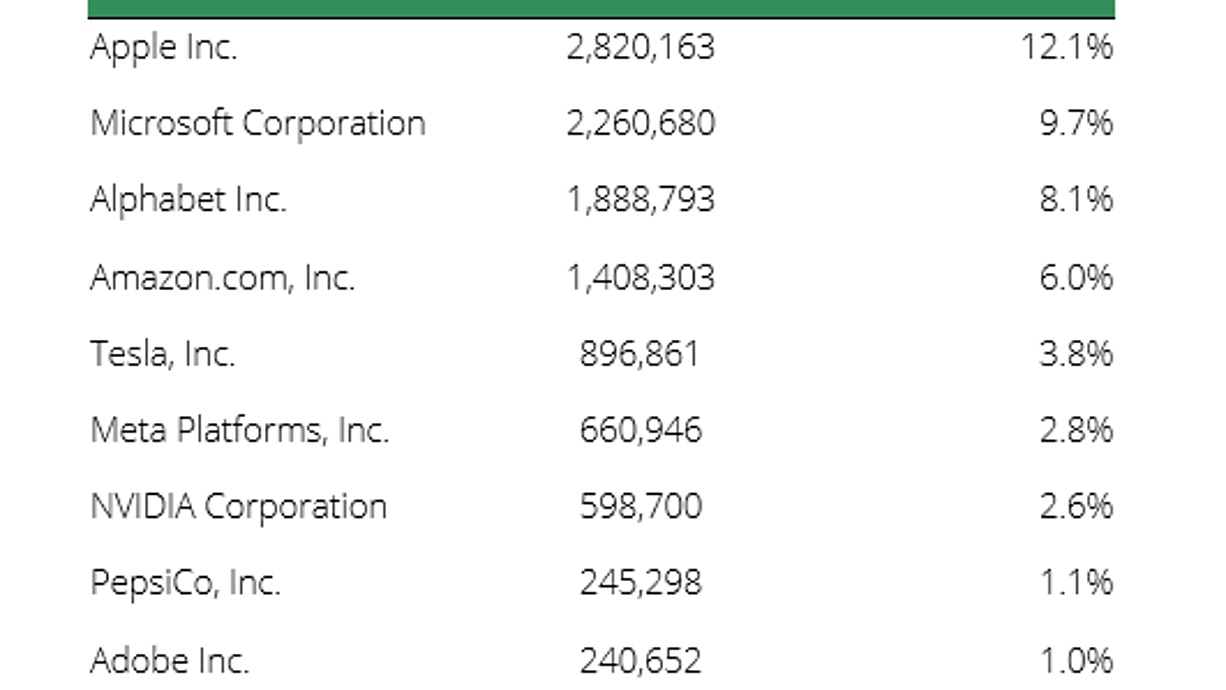Screen dimensions: 1226x690
Task: Click the 9.7% weight for Microsoft
Action: (1076, 124)
